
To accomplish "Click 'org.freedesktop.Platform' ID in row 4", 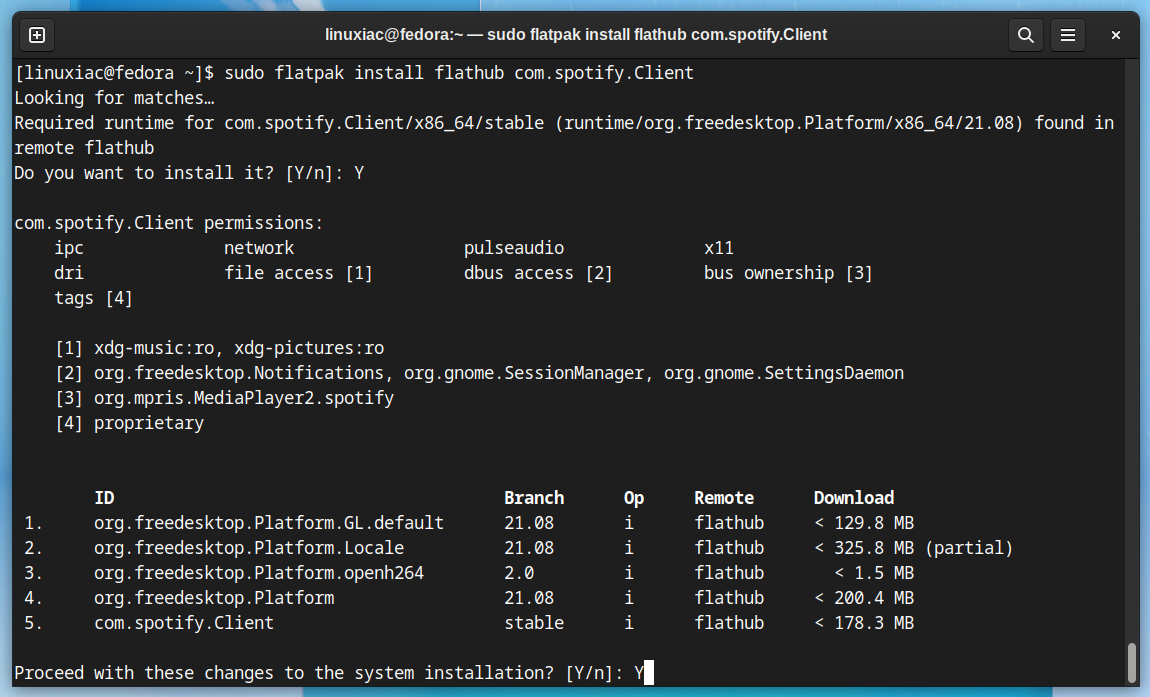I will coord(214,598).
